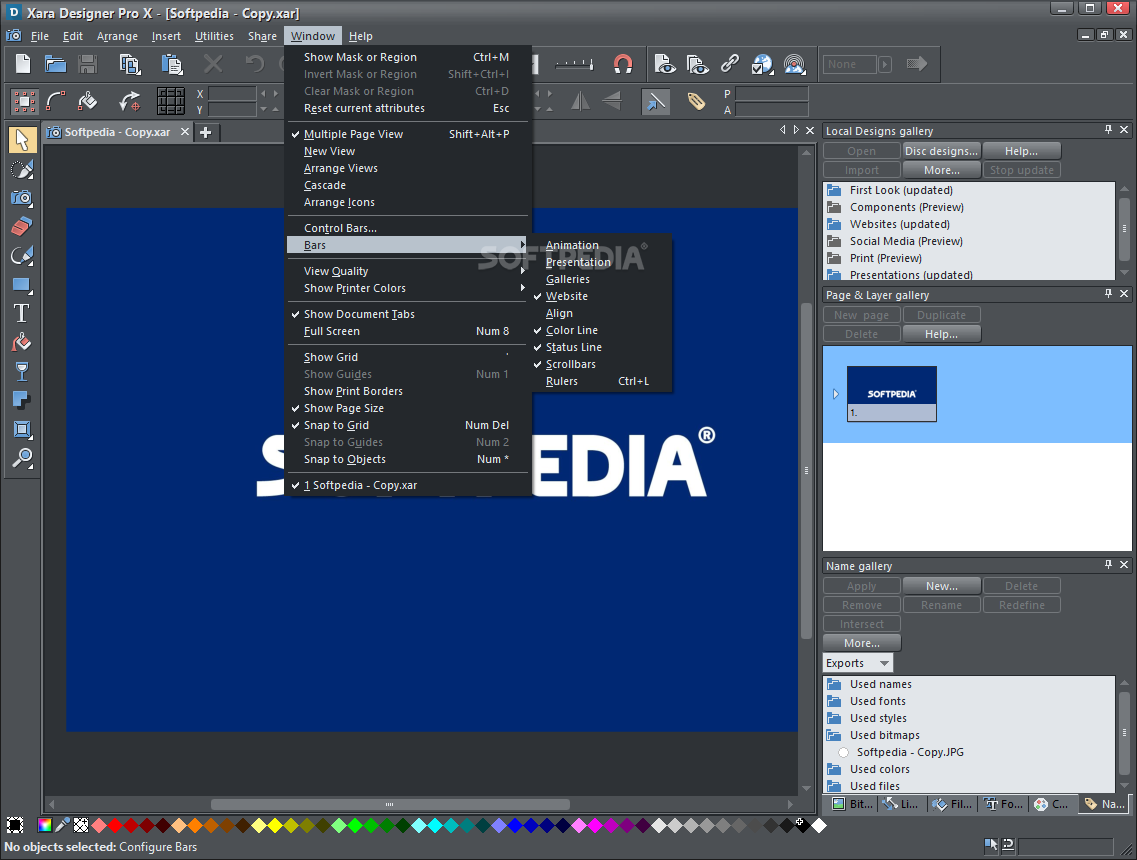Click the New document icon
The width and height of the screenshot is (1137, 860).
click(23, 64)
